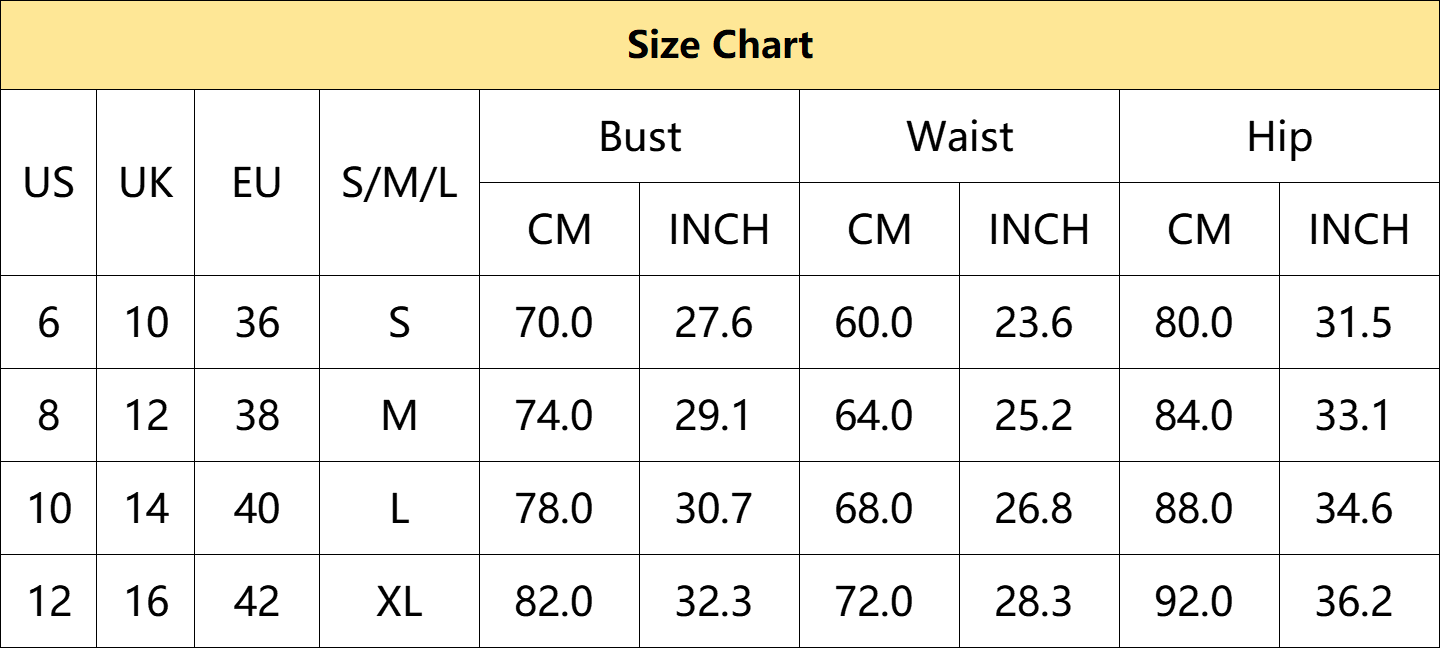
Task: Click the INCH subheader under Hip
Action: 1359,229
